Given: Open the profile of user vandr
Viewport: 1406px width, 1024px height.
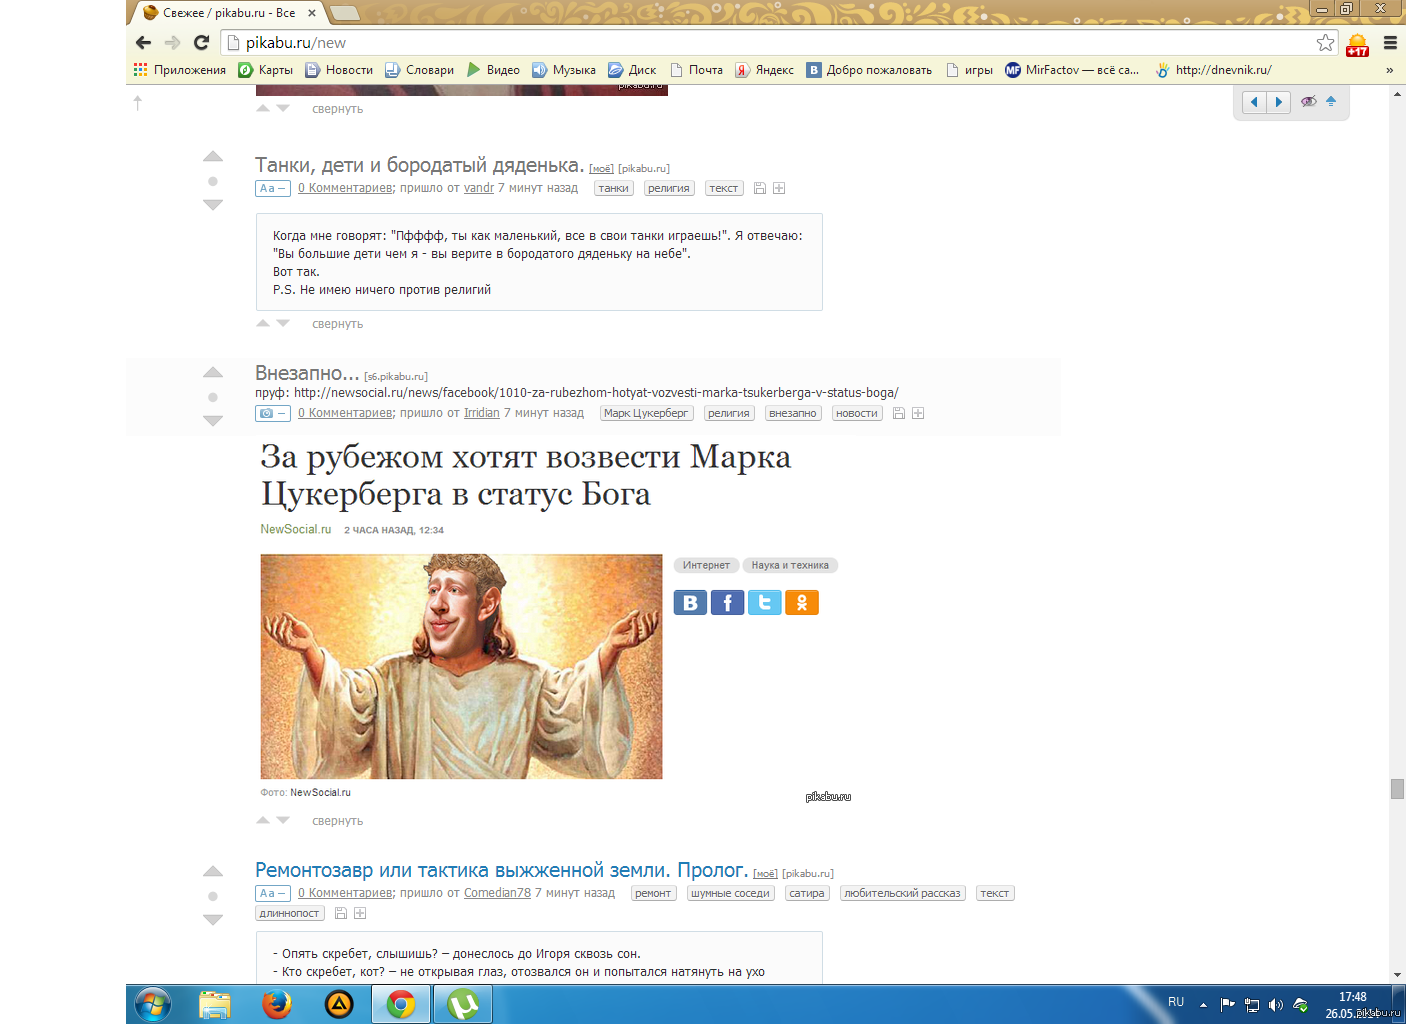Looking at the screenshot, I should [x=479, y=188].
